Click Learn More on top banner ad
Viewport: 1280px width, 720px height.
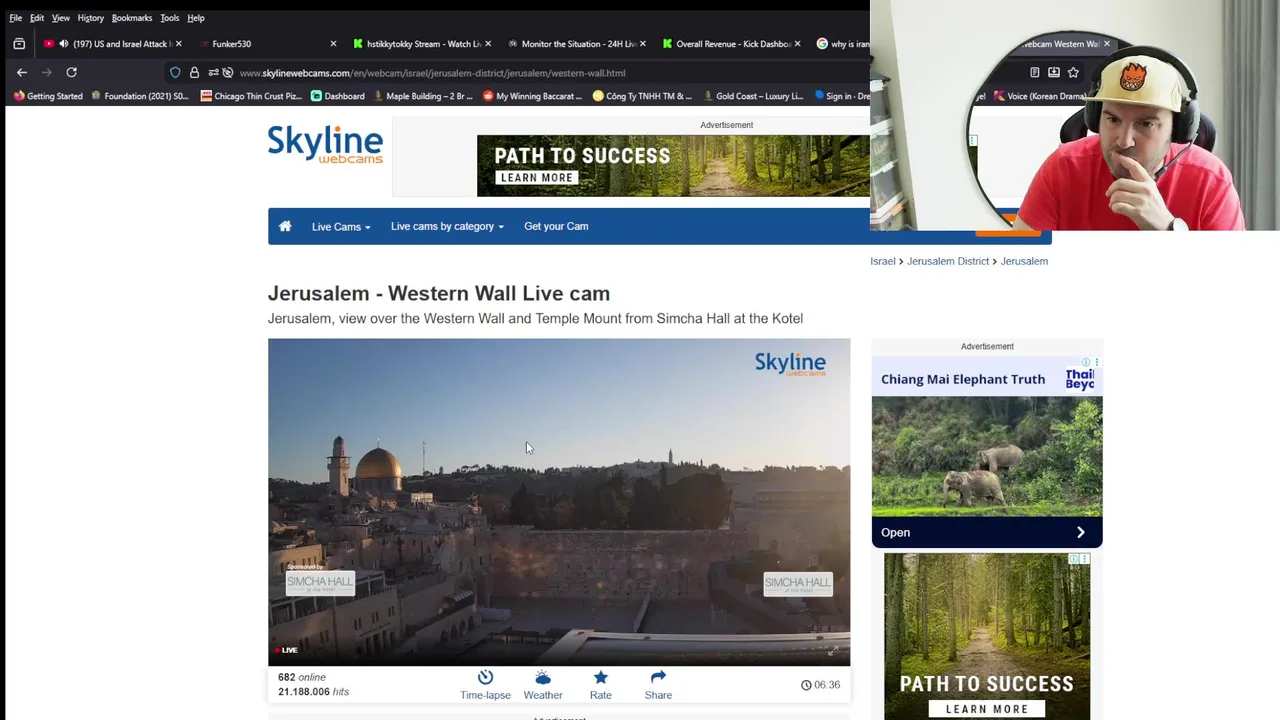(537, 178)
